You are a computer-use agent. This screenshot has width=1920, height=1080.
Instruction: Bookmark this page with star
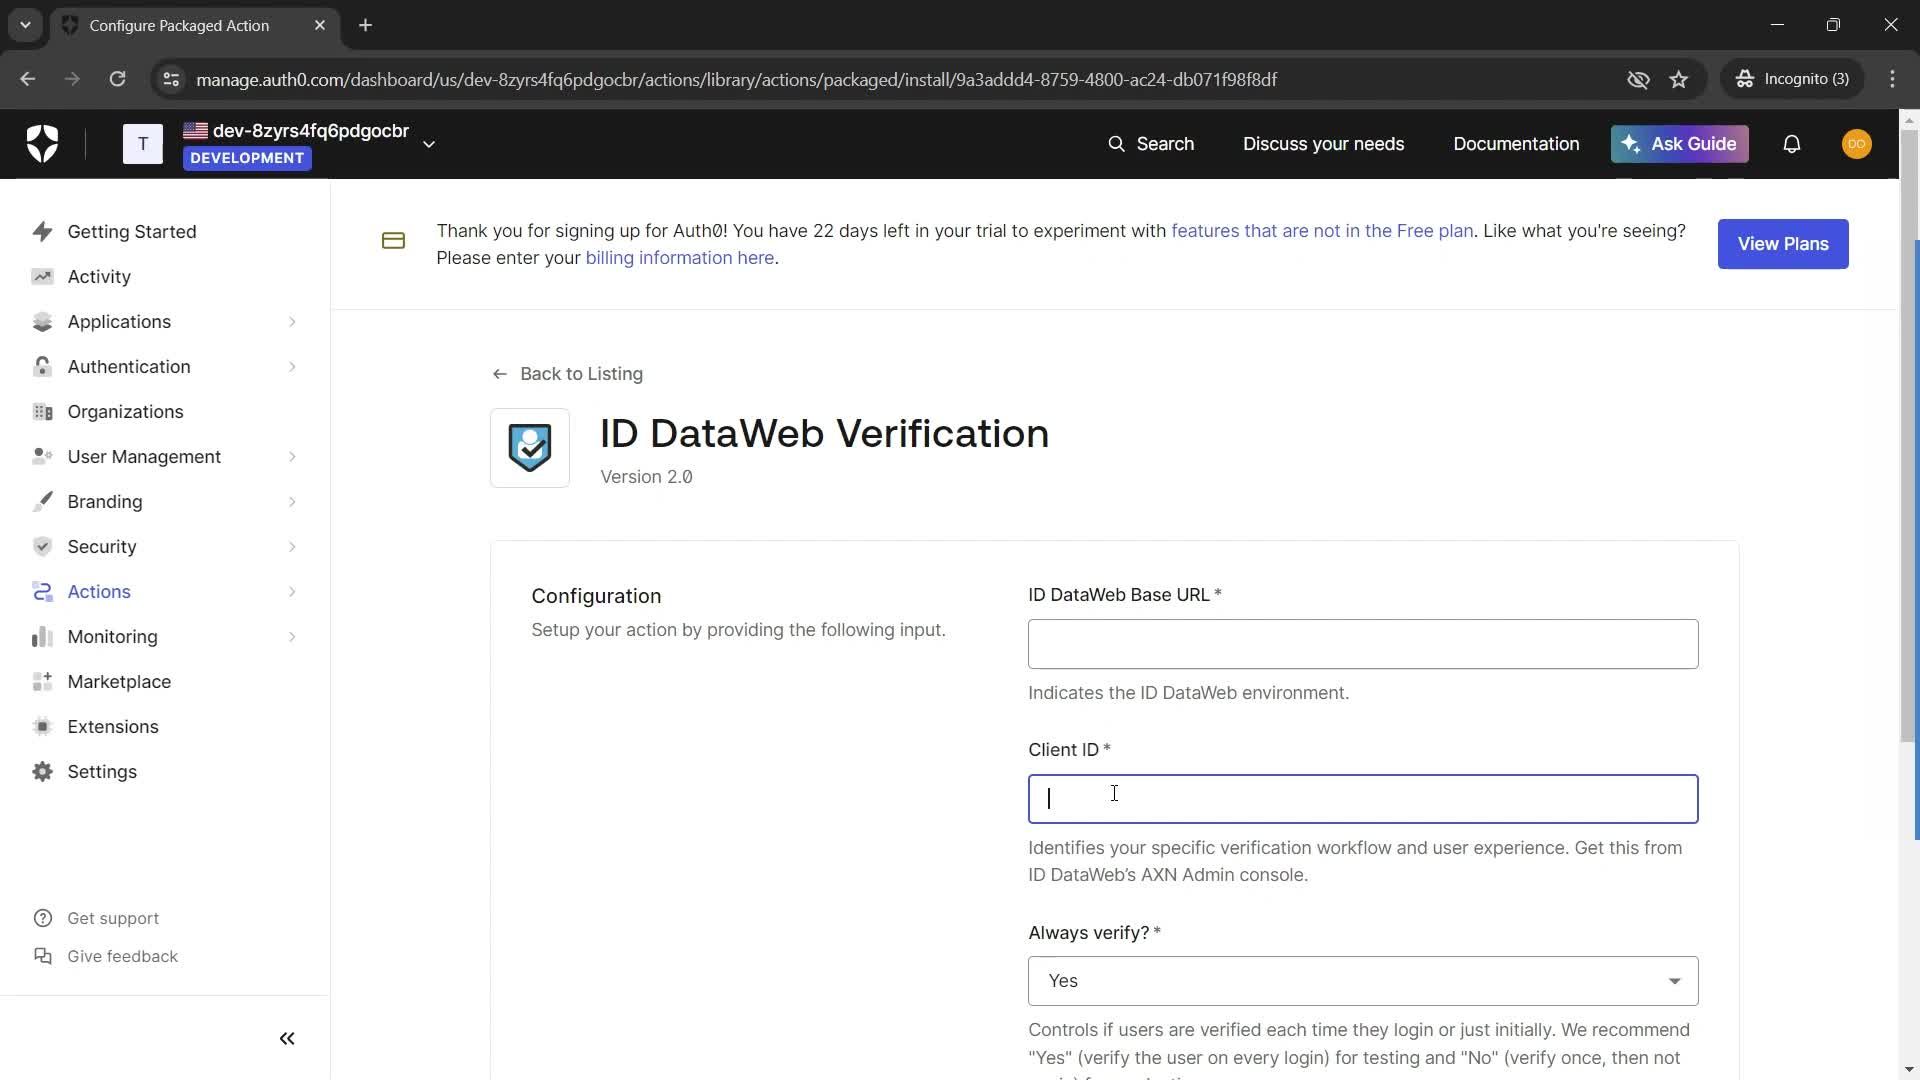pos(1679,79)
